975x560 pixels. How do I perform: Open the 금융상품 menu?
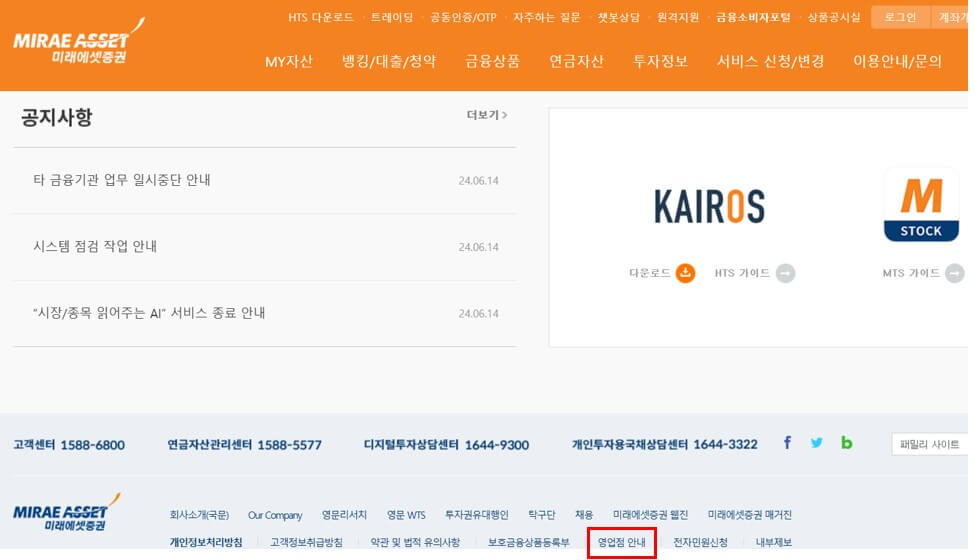[x=492, y=62]
